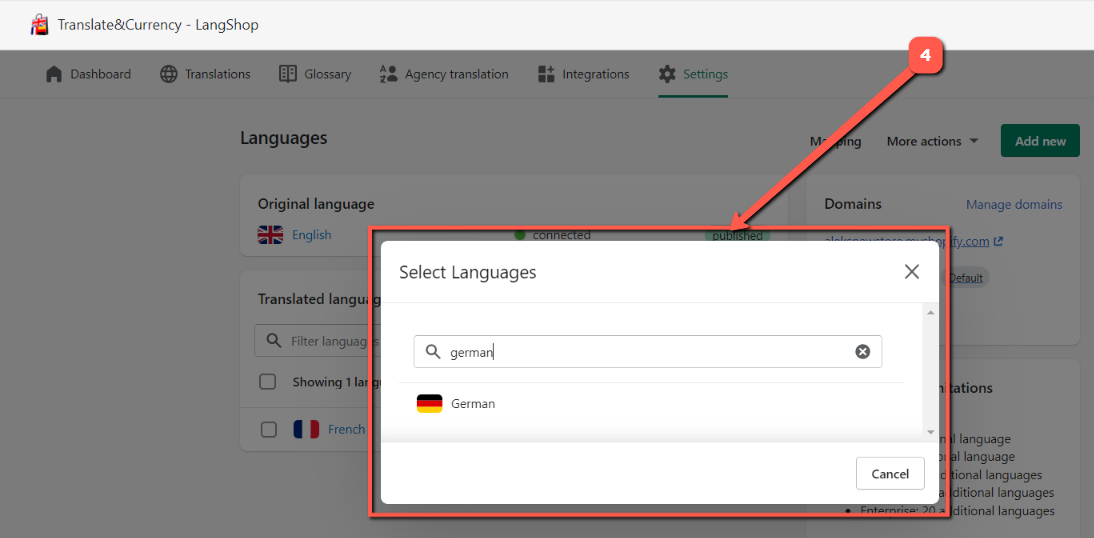Click the German flag icon

(x=429, y=403)
